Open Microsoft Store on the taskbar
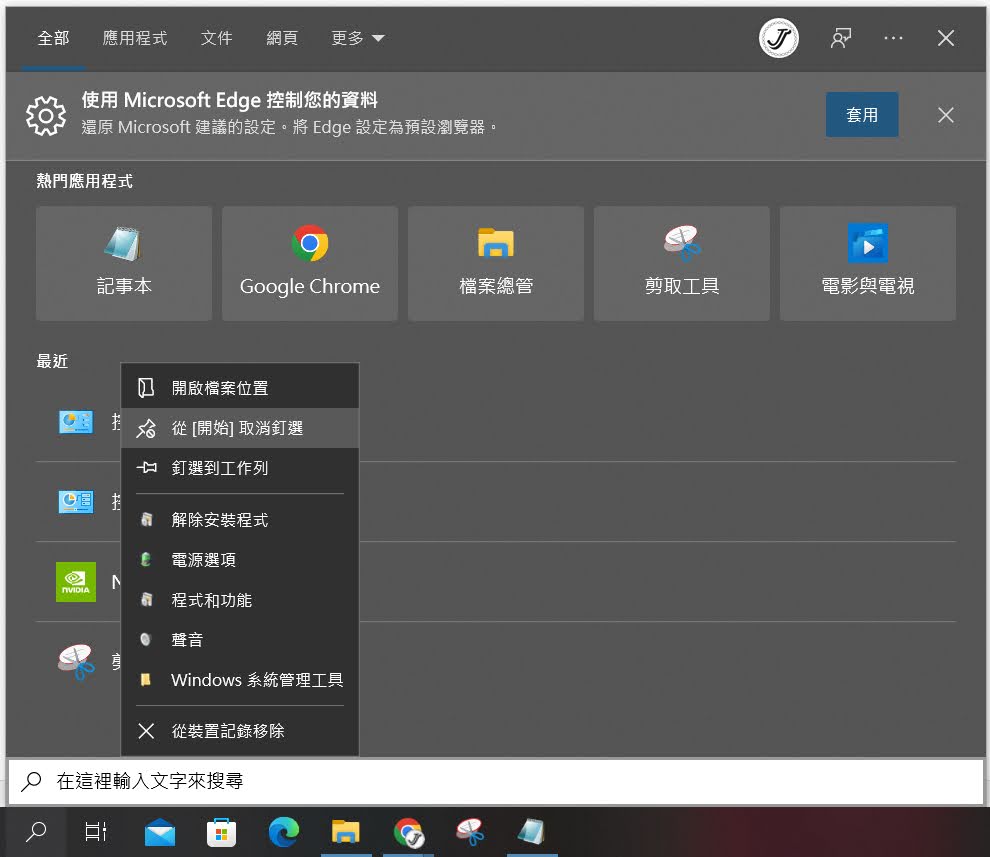The width and height of the screenshot is (990, 857). 221,832
